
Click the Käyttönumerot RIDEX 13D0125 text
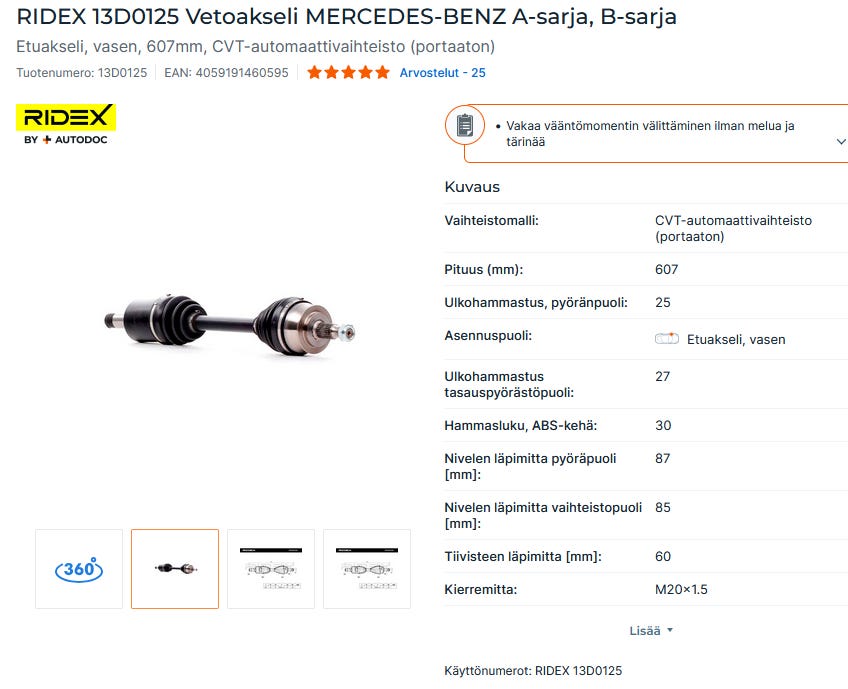click(x=533, y=671)
